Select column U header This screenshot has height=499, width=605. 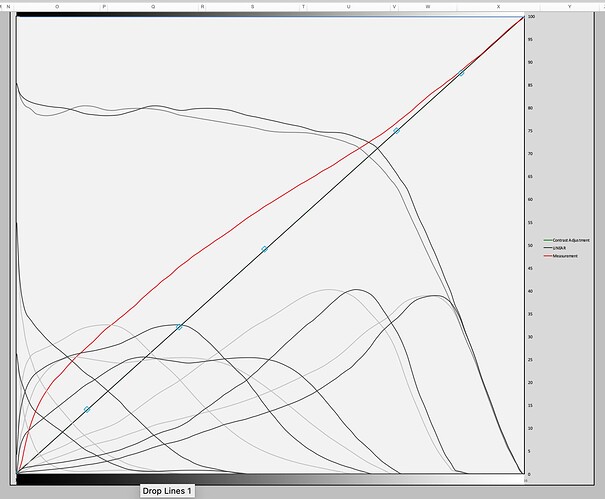pos(348,6)
